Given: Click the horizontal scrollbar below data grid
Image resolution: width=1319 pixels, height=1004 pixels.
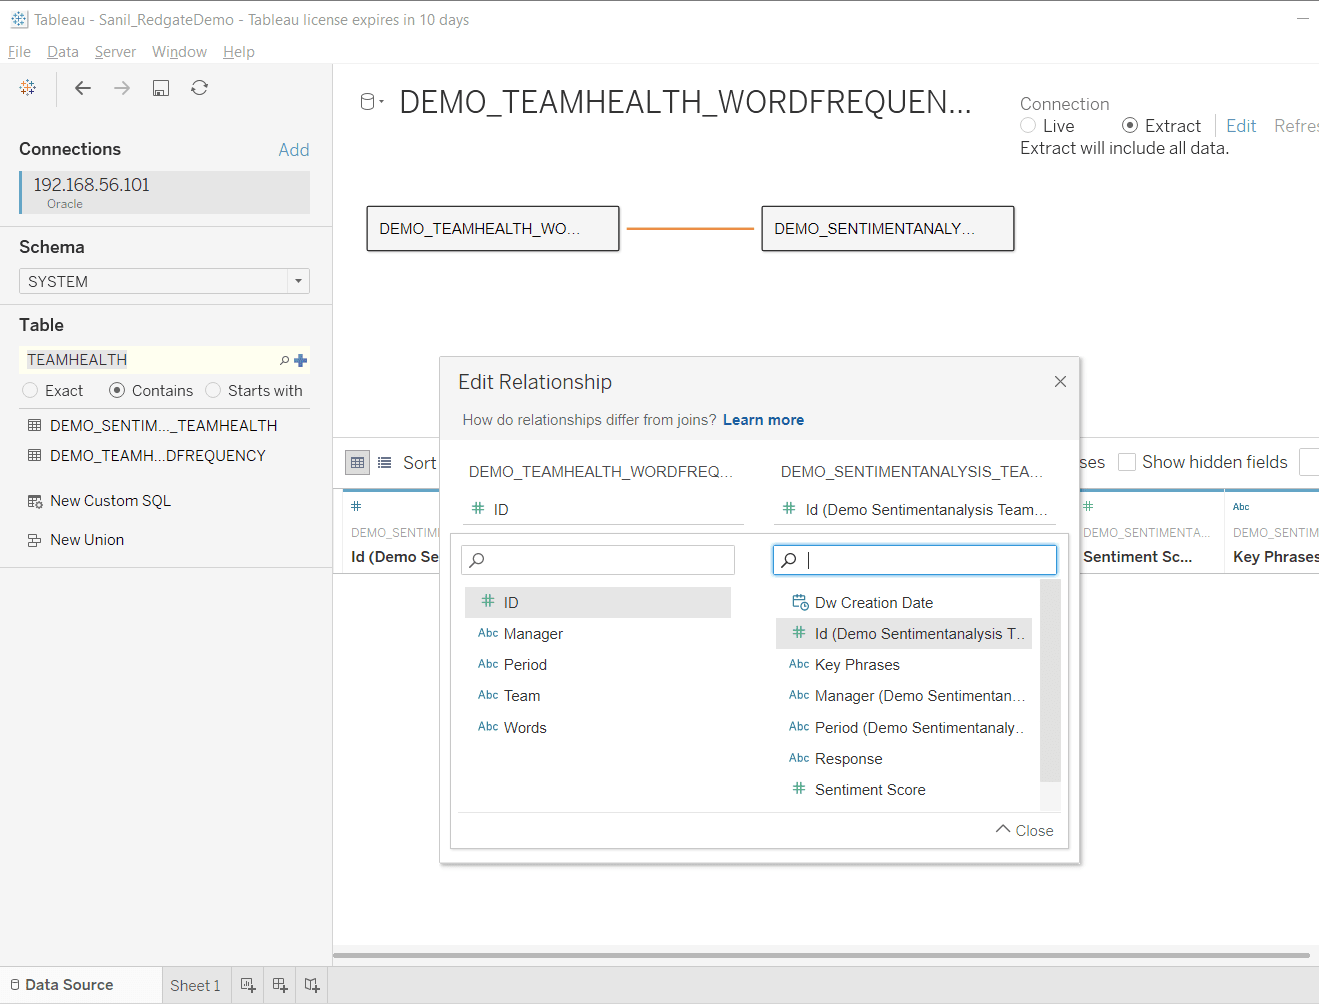Looking at the screenshot, I should [x=821, y=956].
